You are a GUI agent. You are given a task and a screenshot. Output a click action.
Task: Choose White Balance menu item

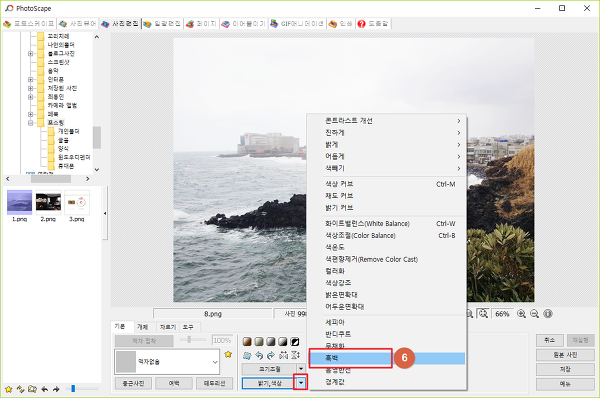click(x=387, y=223)
